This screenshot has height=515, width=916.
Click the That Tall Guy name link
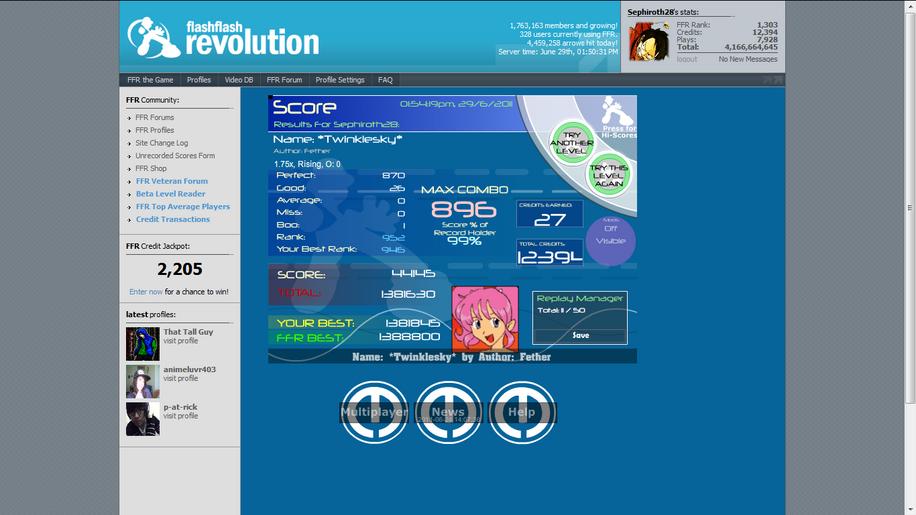point(188,332)
